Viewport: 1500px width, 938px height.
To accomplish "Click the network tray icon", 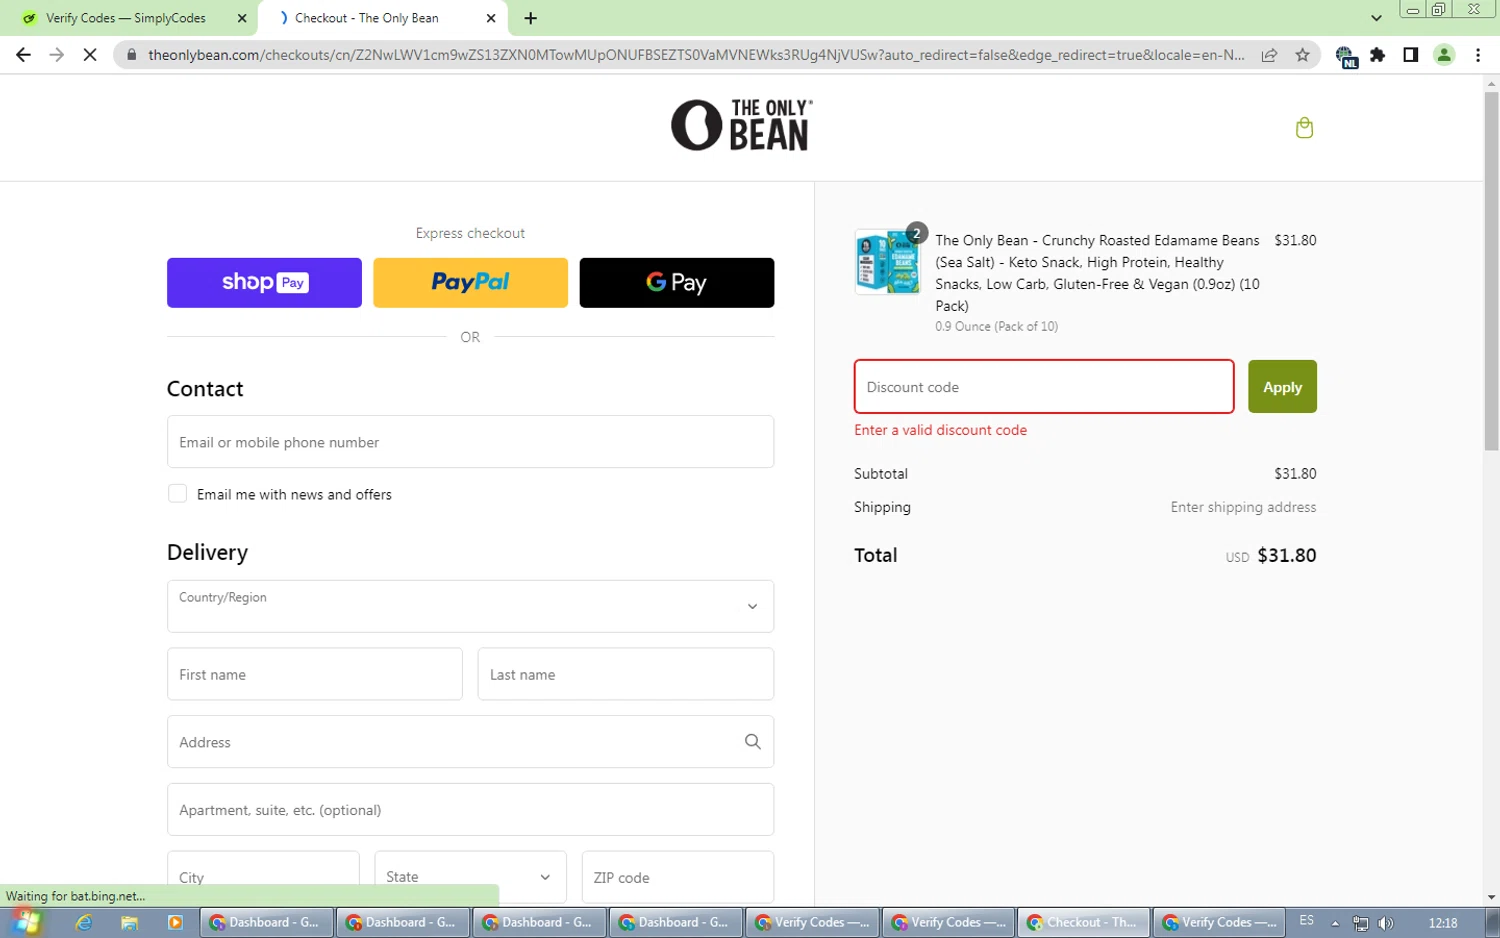I will 1360,923.
